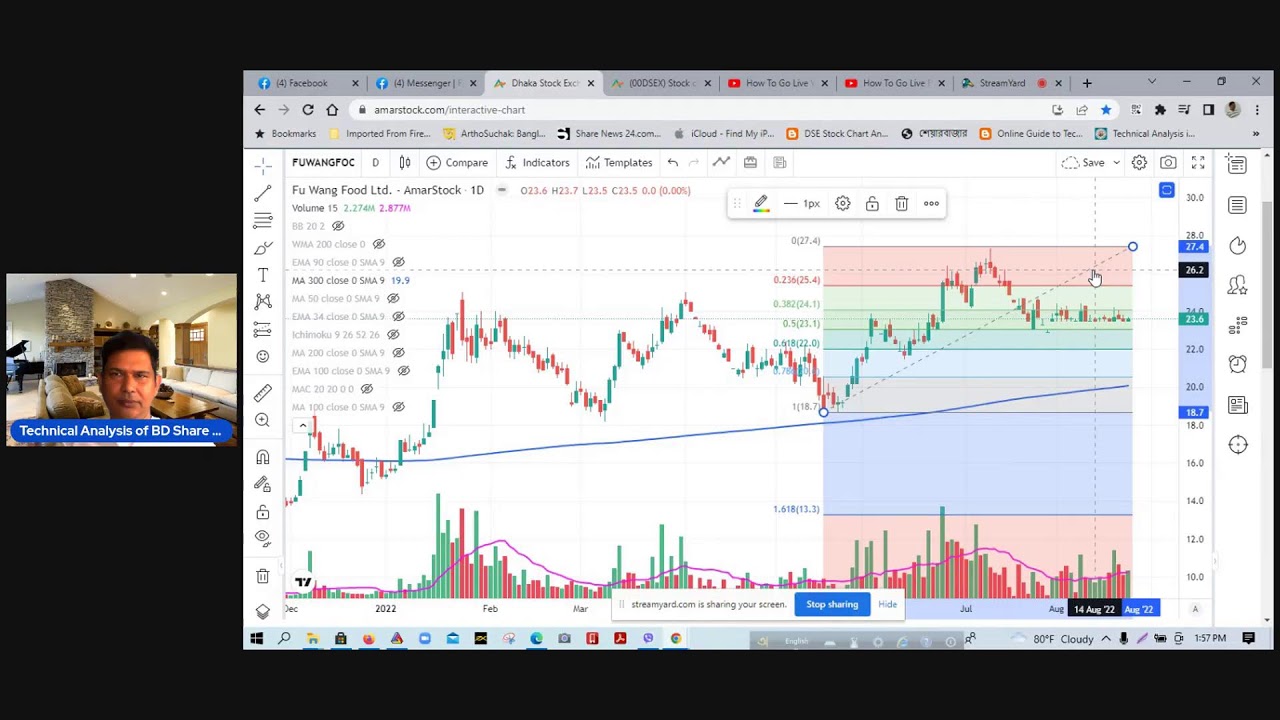Toggle stay in drawing mode
The height and width of the screenshot is (720, 1280).
coord(263,484)
